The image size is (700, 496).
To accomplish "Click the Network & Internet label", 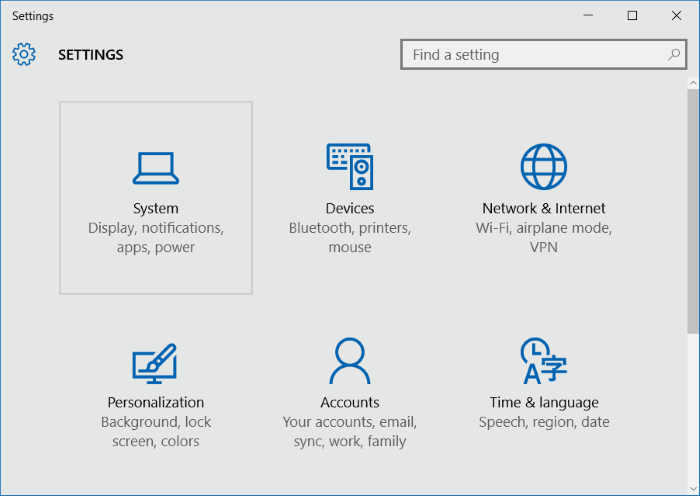I will [x=544, y=208].
